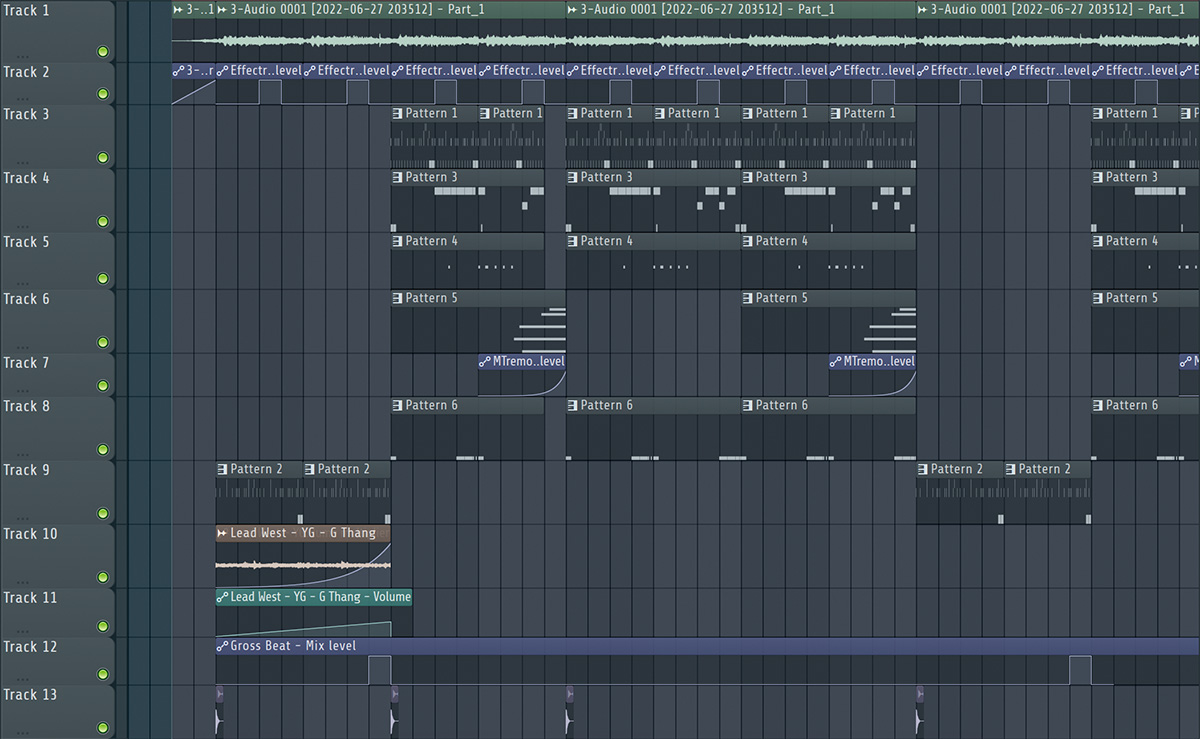Disable Track 5 using its mute LED
This screenshot has height=739, width=1200.
[x=102, y=279]
